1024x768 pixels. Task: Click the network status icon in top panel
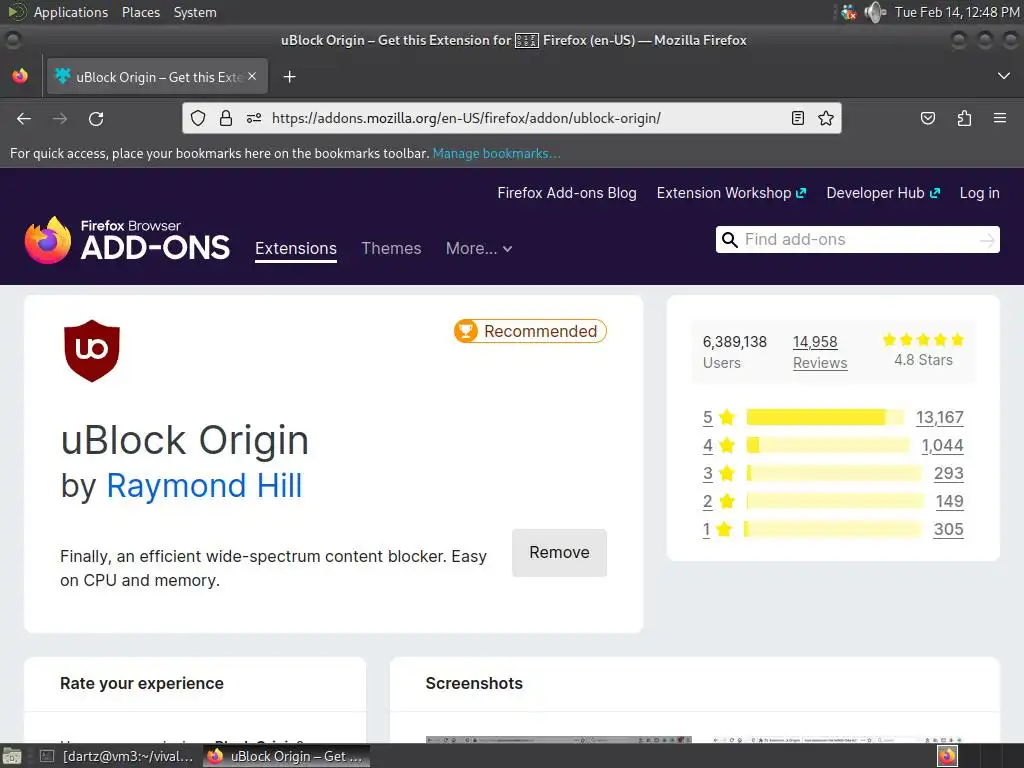click(848, 12)
